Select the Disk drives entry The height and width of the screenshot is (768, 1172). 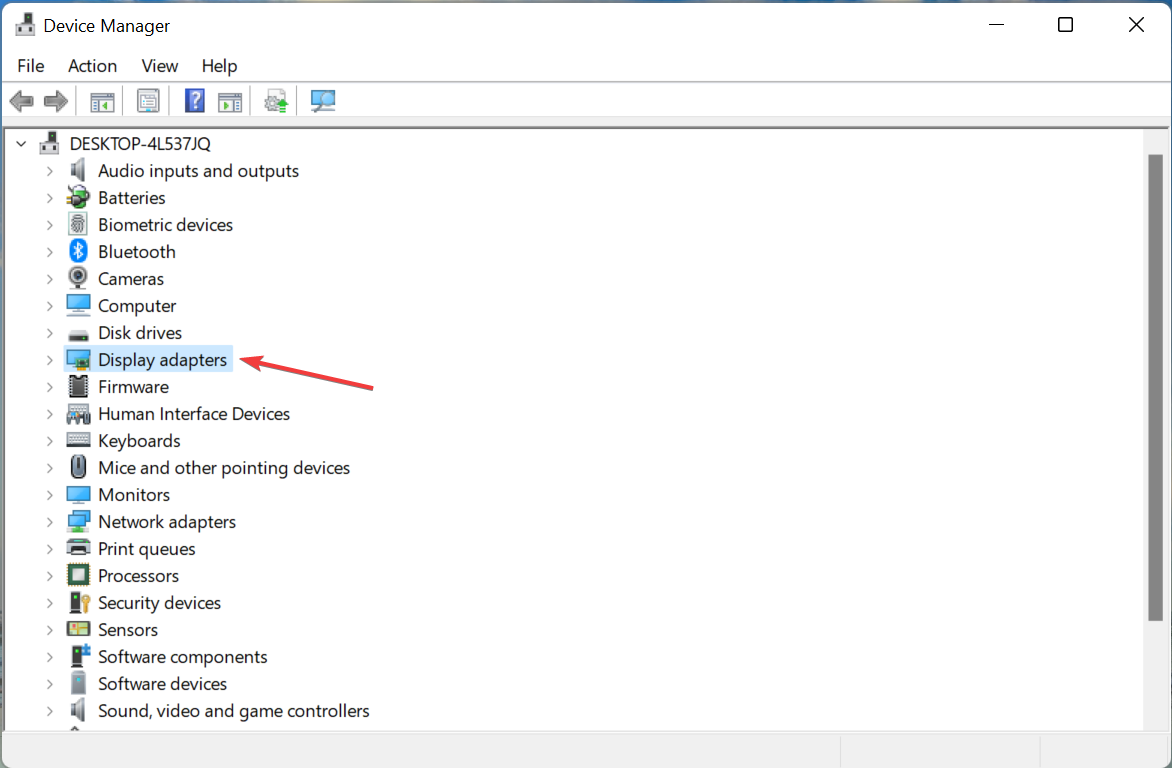click(140, 332)
